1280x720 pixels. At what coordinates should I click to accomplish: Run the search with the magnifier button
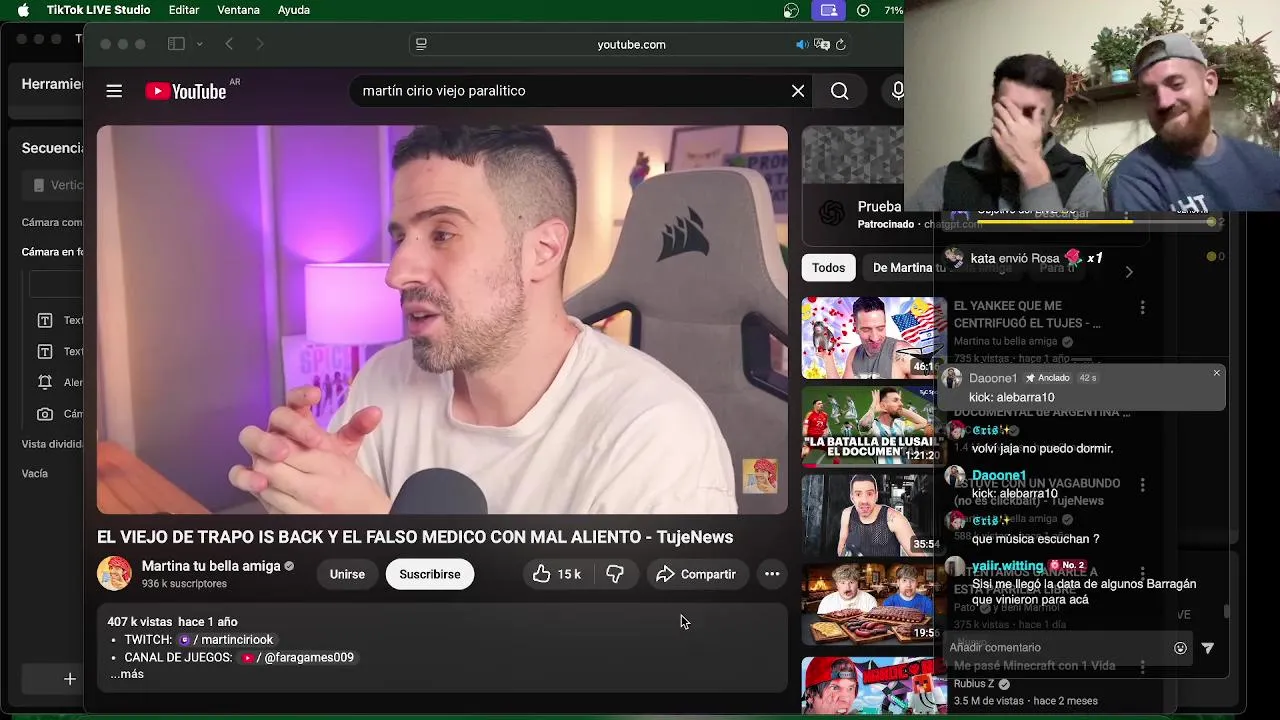pyautogui.click(x=840, y=91)
